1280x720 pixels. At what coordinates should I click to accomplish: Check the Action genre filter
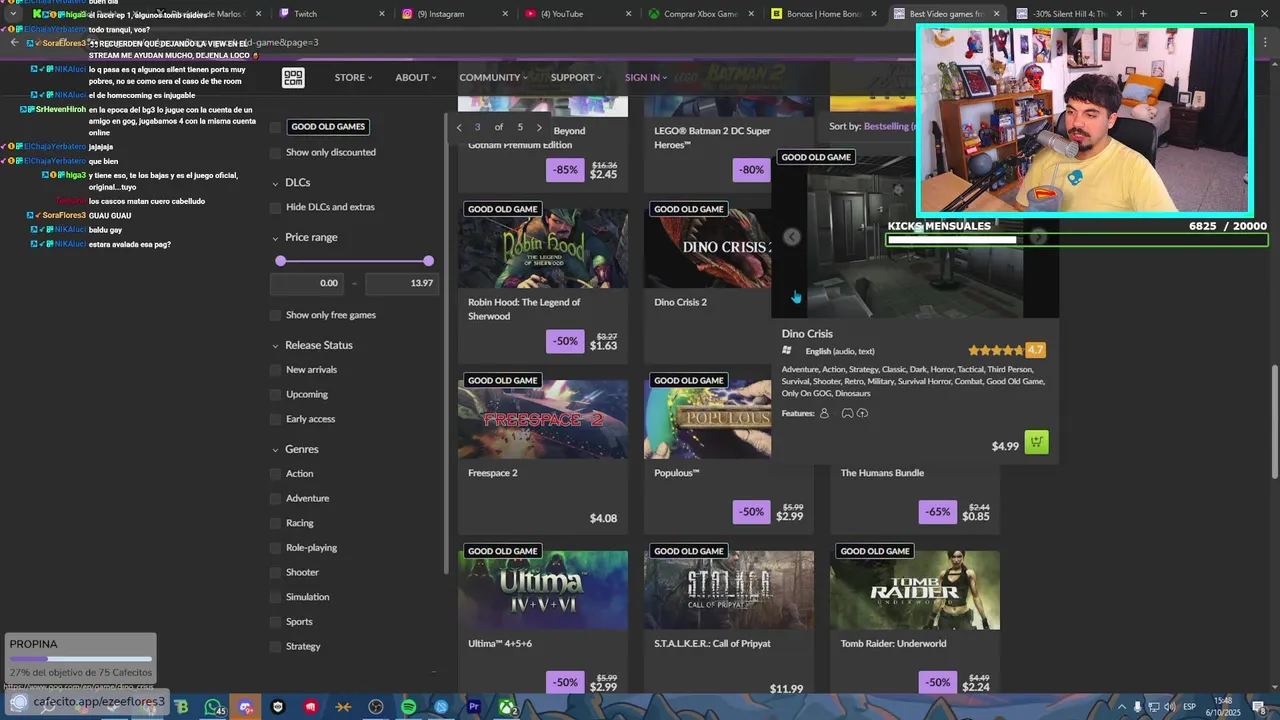(276, 474)
